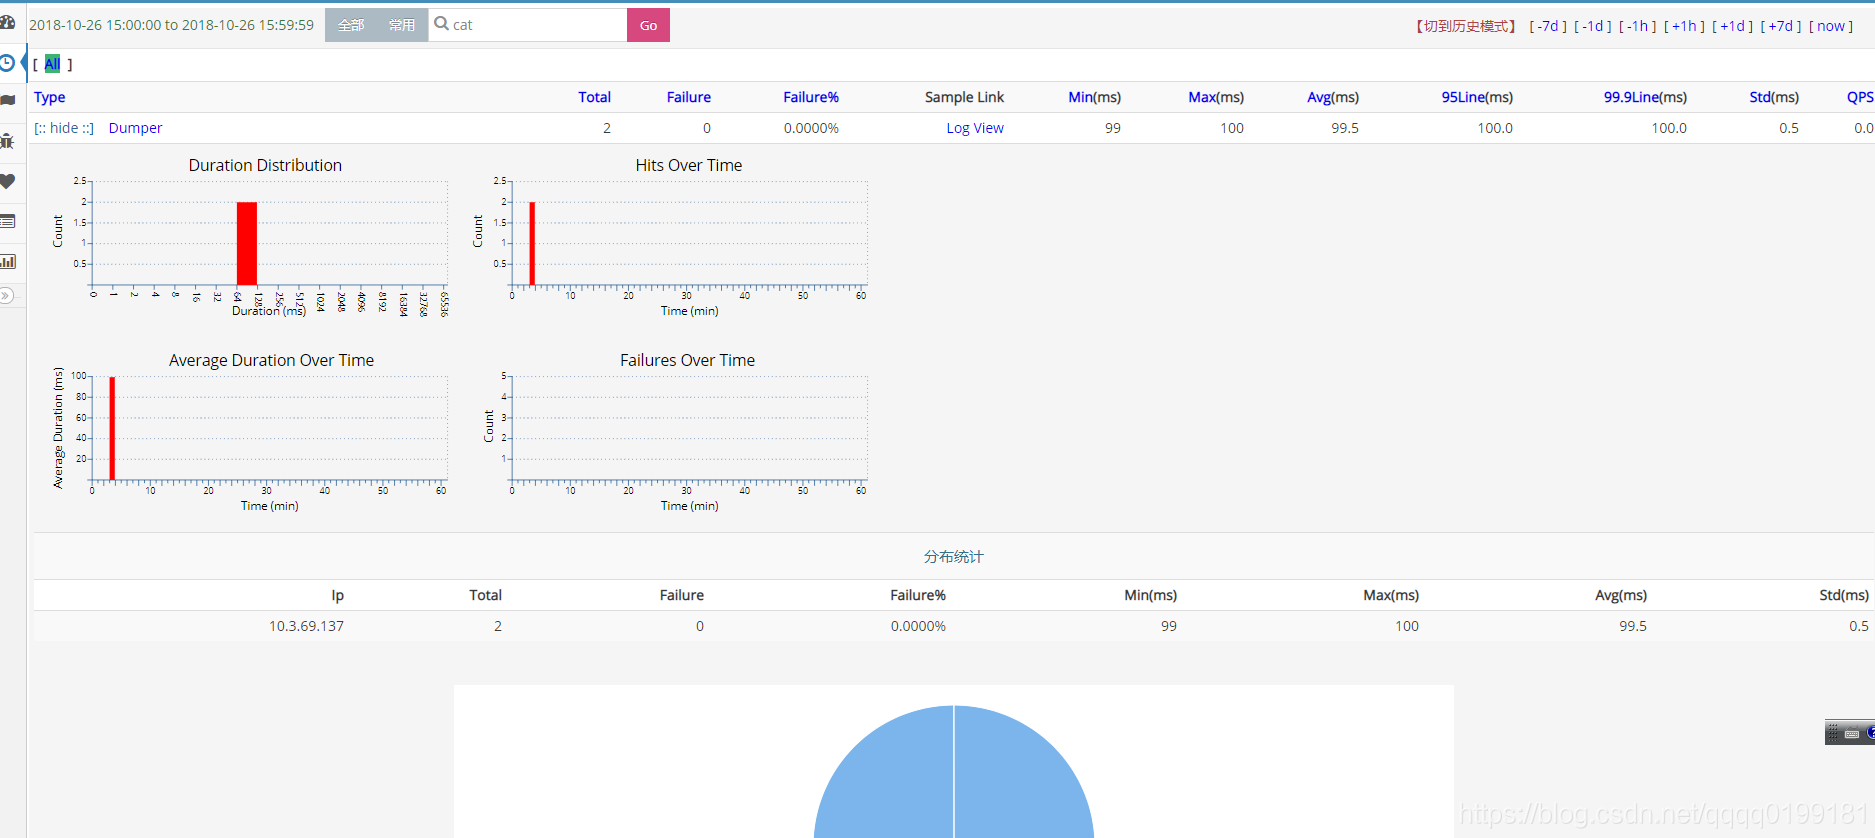Screen dimensions: 1875x838
Task: Advance seven days with +7d
Action: coord(1781,26)
